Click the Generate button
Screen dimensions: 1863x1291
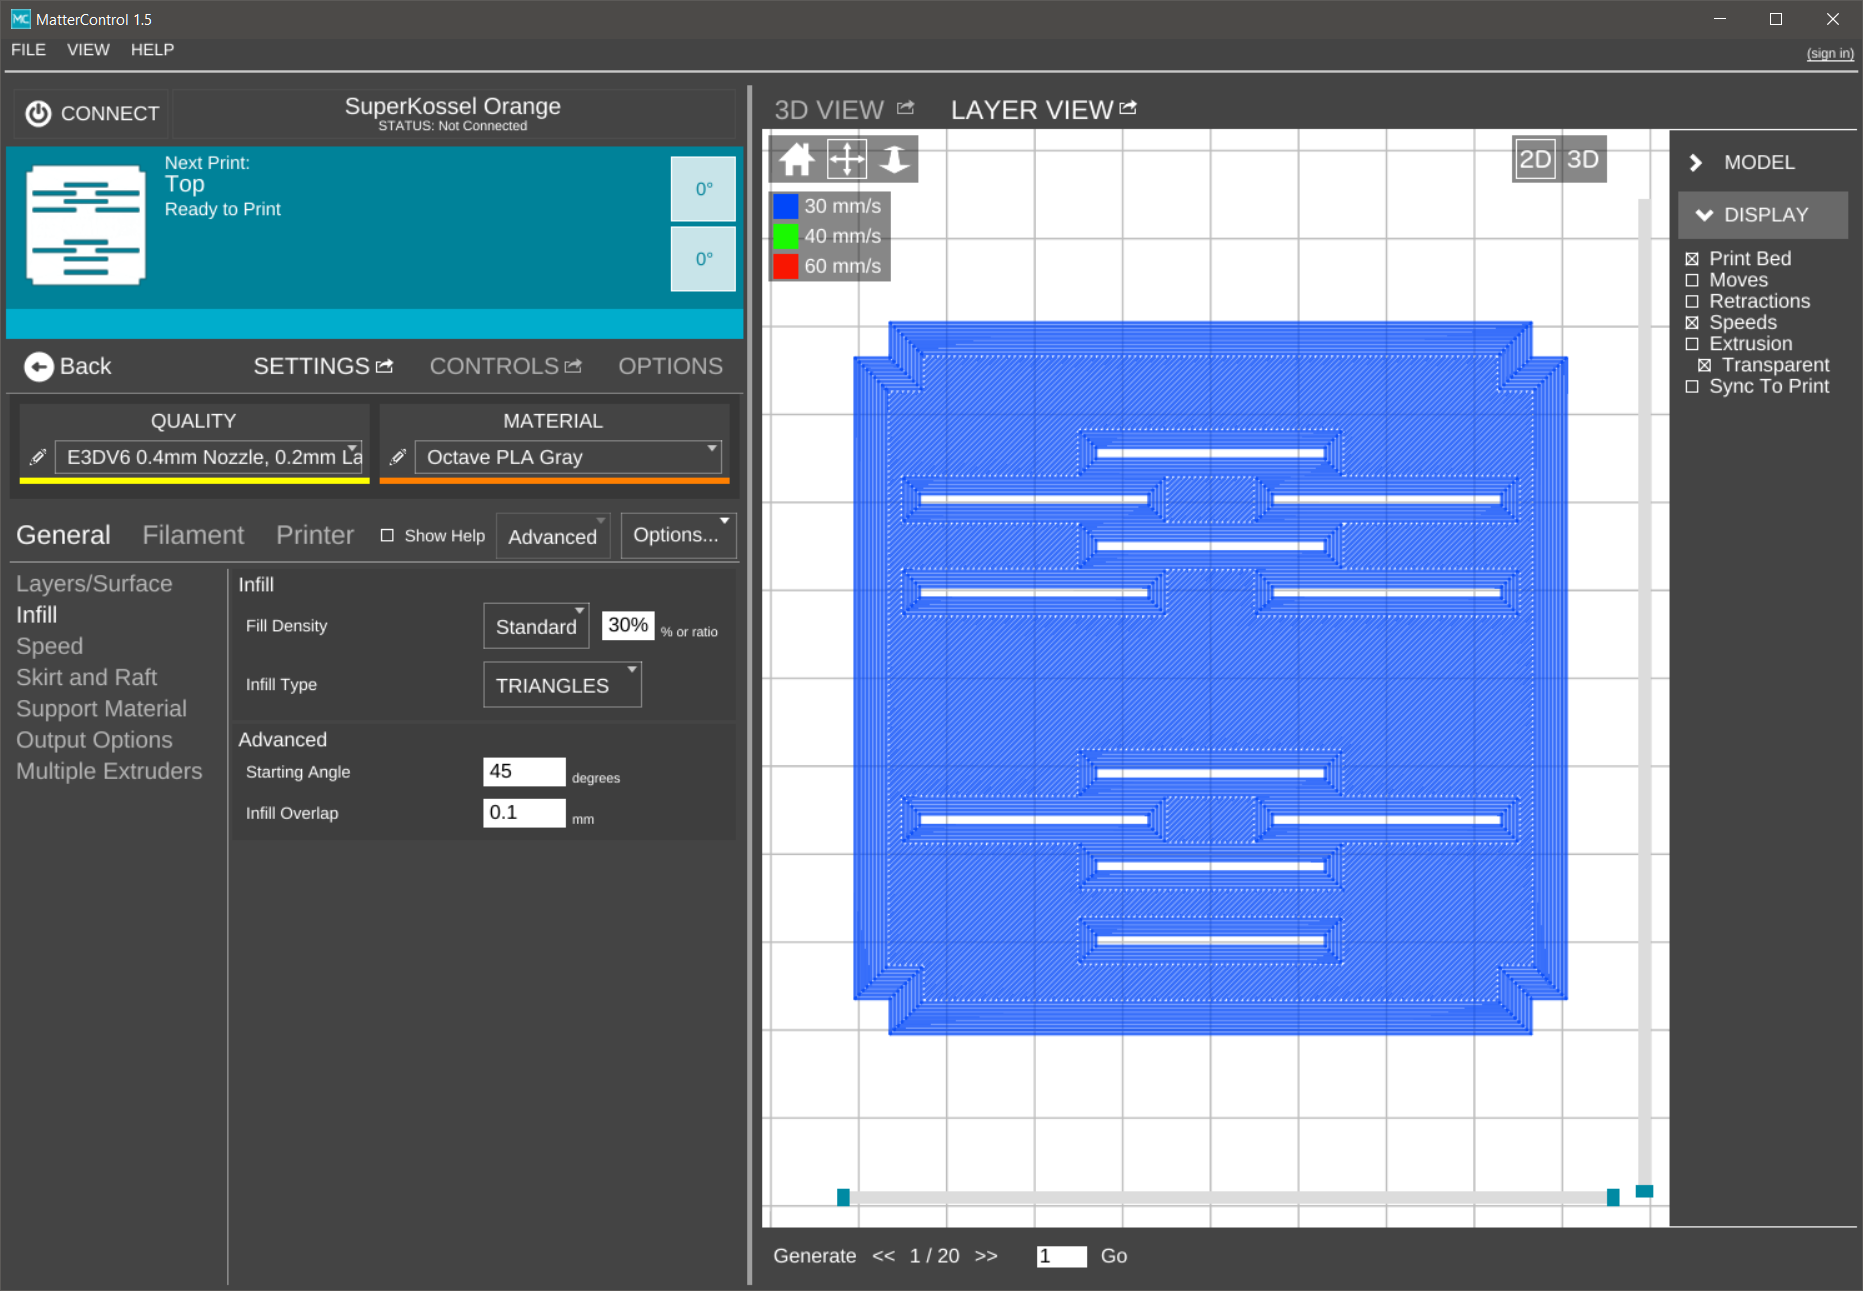814,1256
